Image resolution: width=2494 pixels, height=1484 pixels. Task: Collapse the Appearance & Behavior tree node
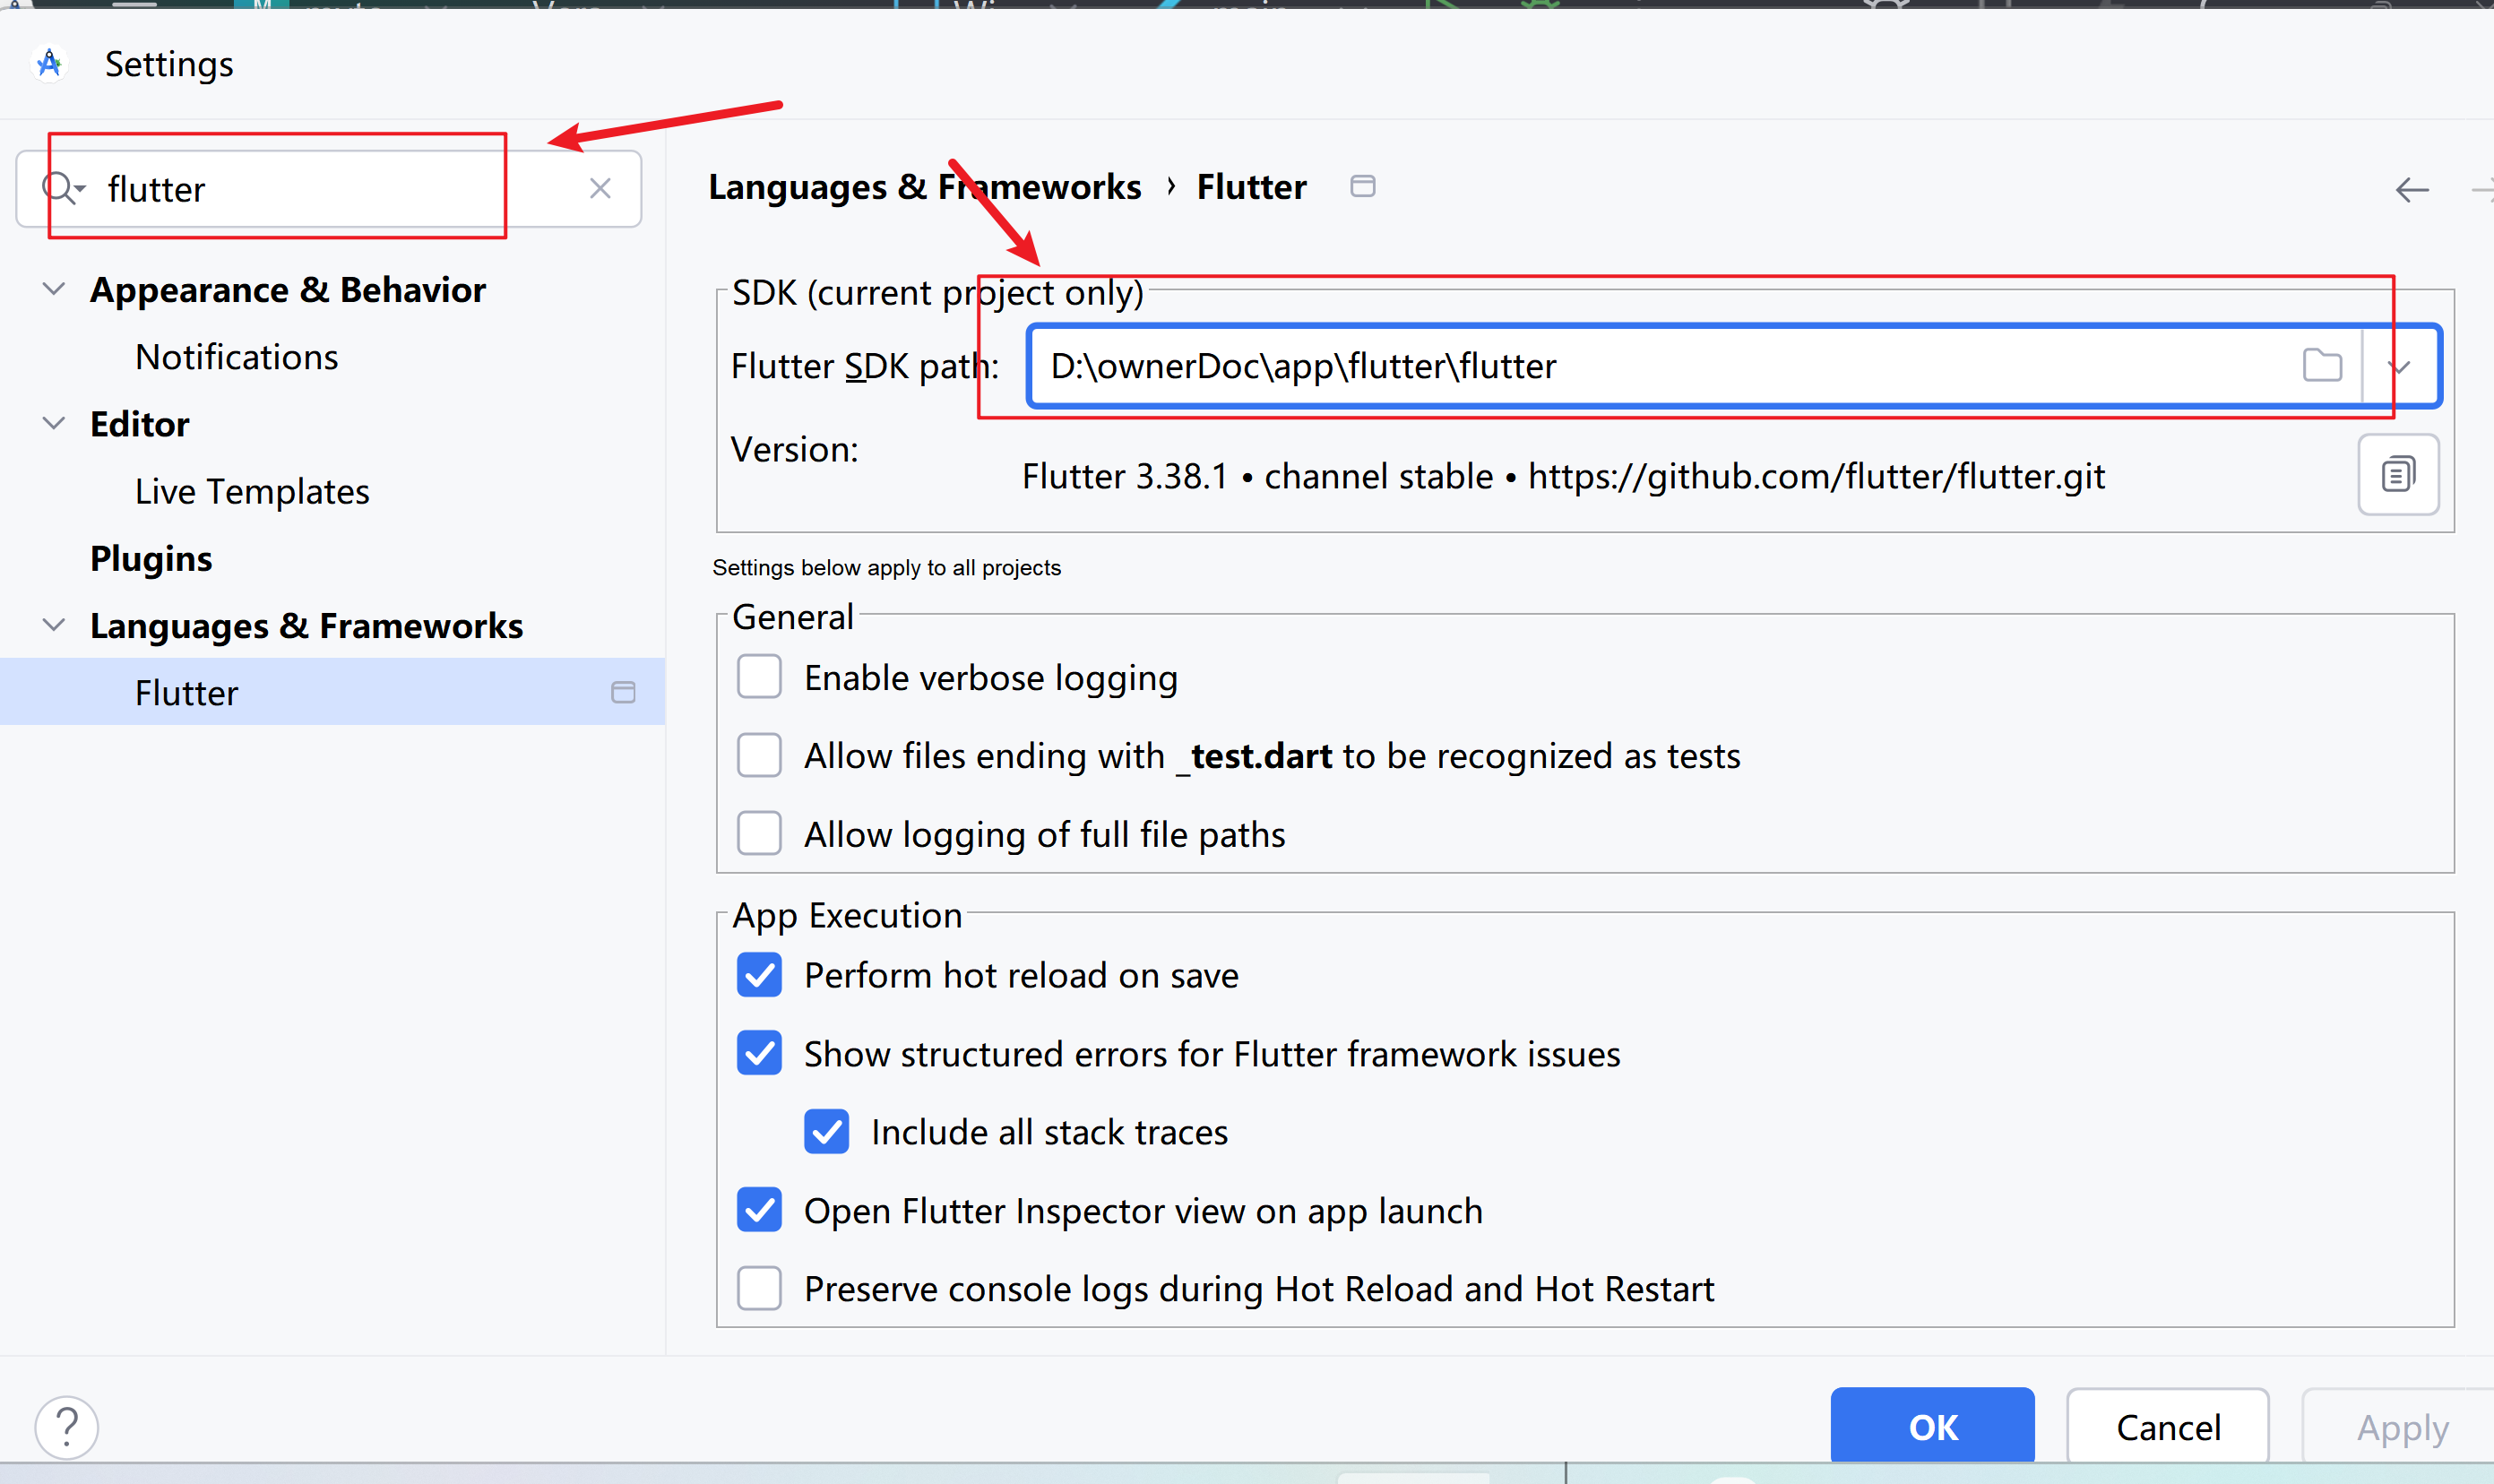[x=54, y=289]
